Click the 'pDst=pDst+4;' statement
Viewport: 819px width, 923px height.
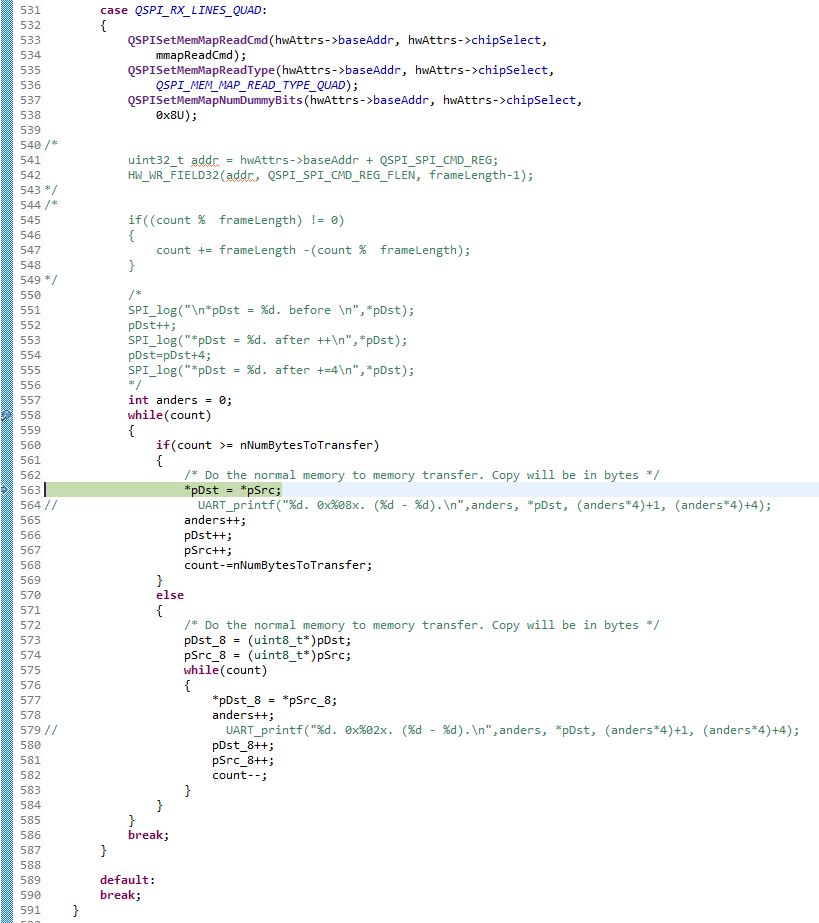pyautogui.click(x=170, y=355)
